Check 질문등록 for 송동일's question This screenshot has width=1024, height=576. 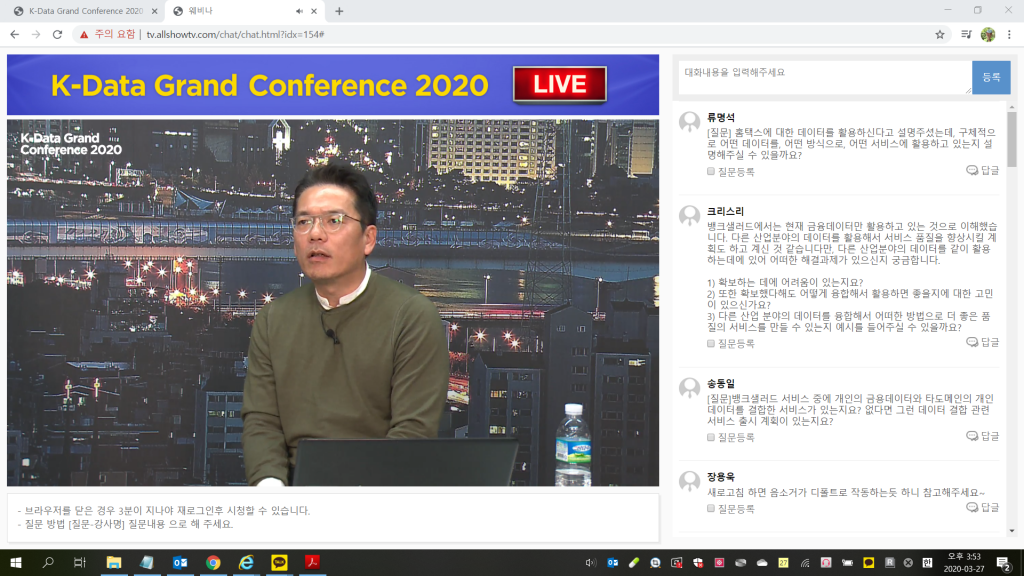coord(711,438)
